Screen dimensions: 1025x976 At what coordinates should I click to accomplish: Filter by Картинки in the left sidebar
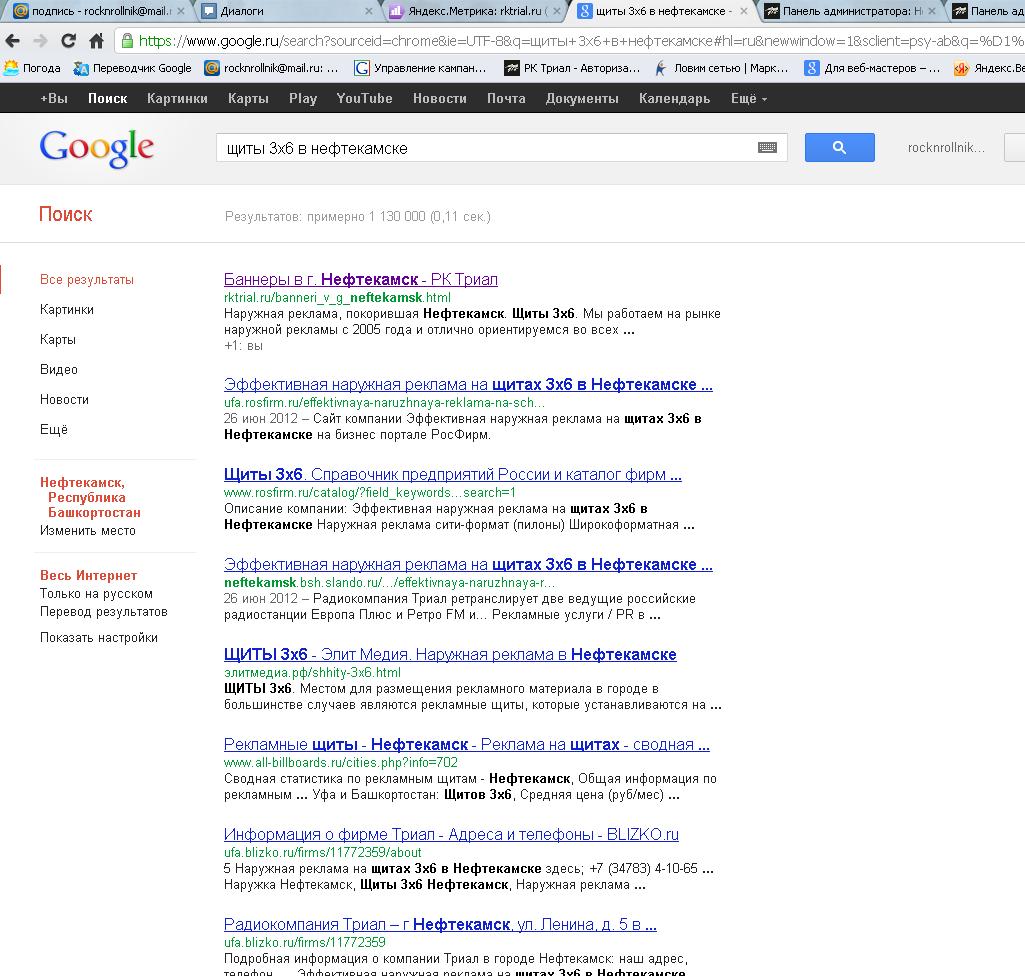tap(67, 310)
